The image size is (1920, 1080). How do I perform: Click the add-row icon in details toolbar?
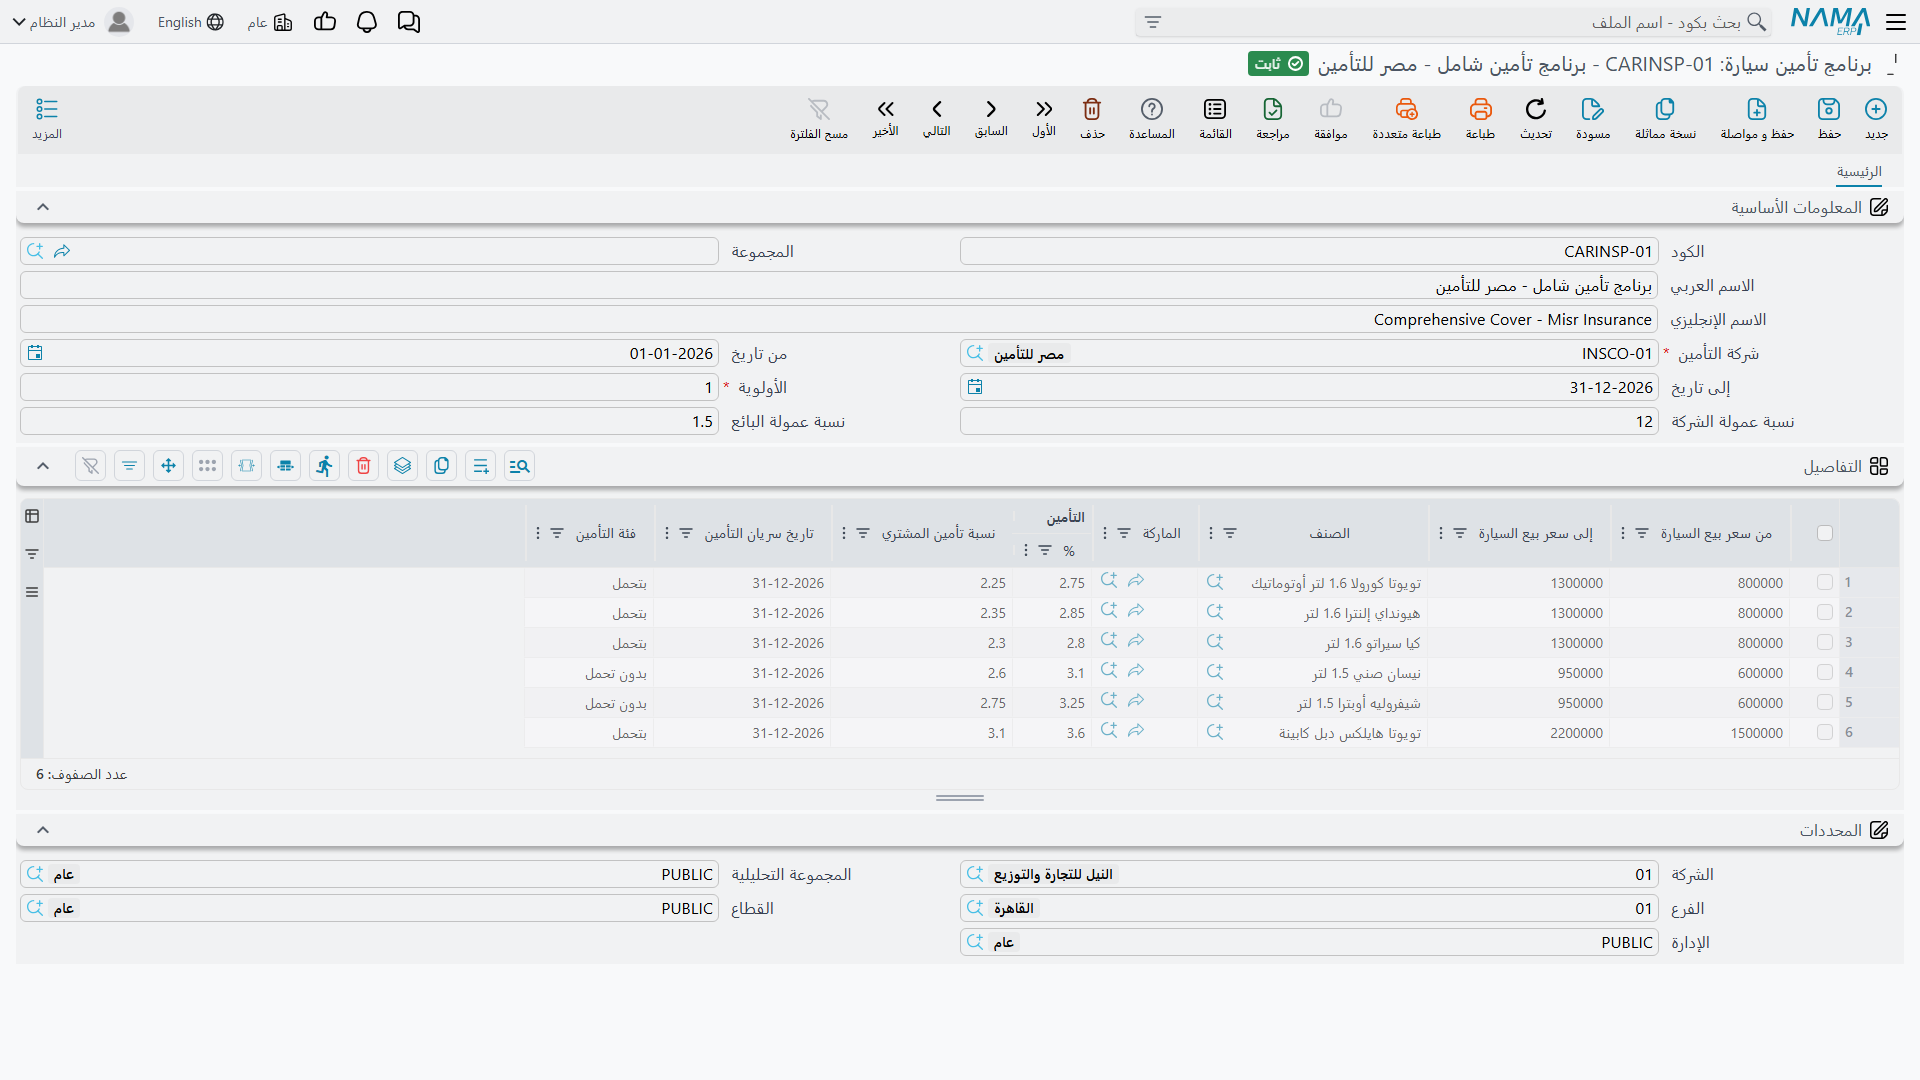(480, 466)
